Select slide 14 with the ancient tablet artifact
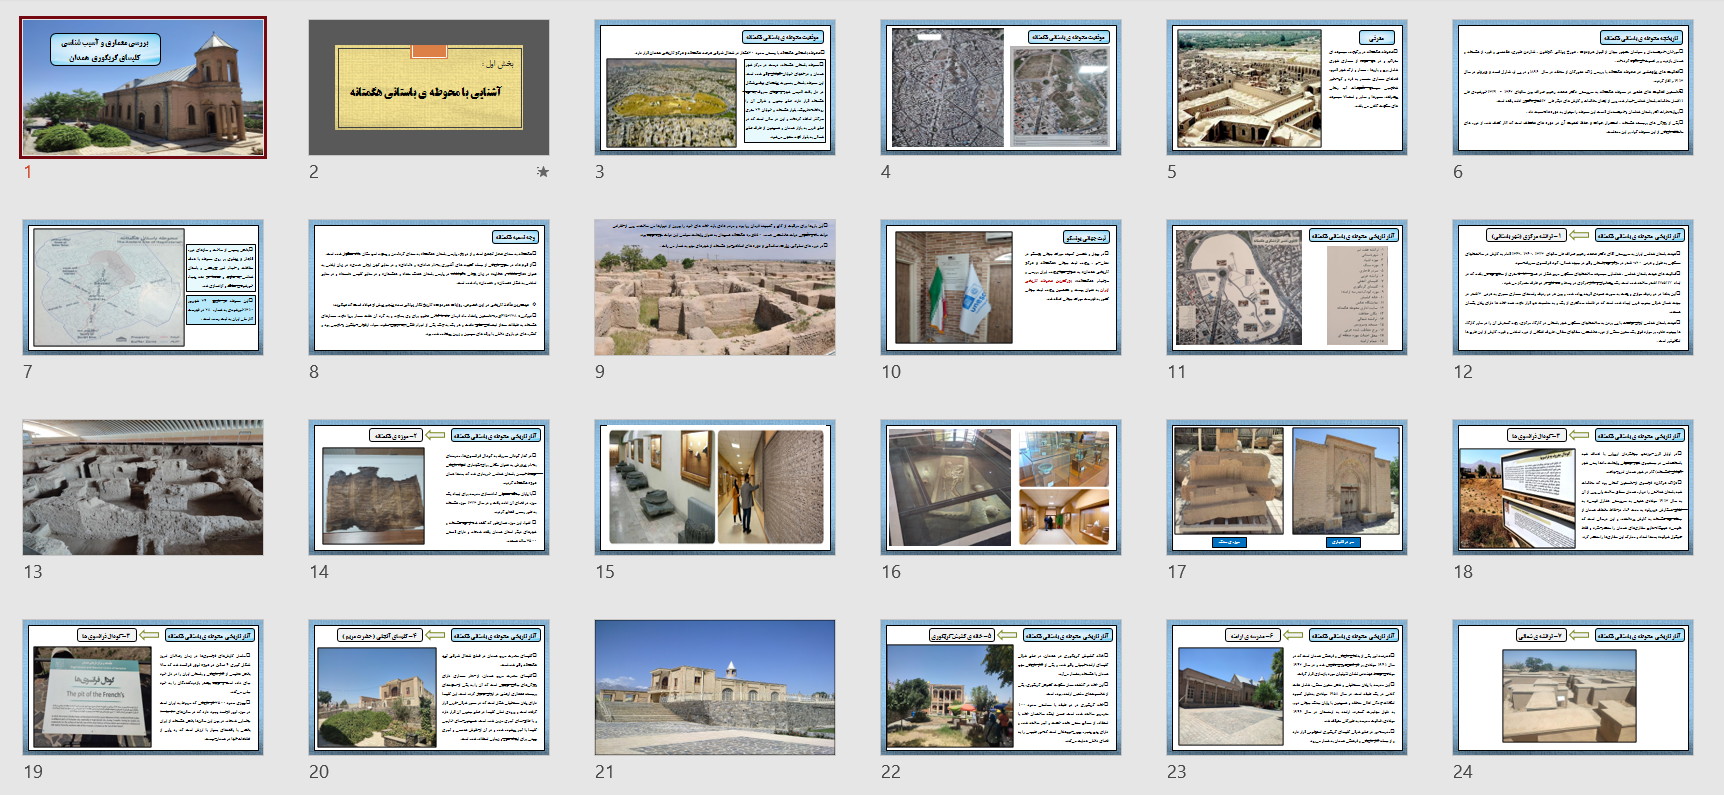 point(429,487)
